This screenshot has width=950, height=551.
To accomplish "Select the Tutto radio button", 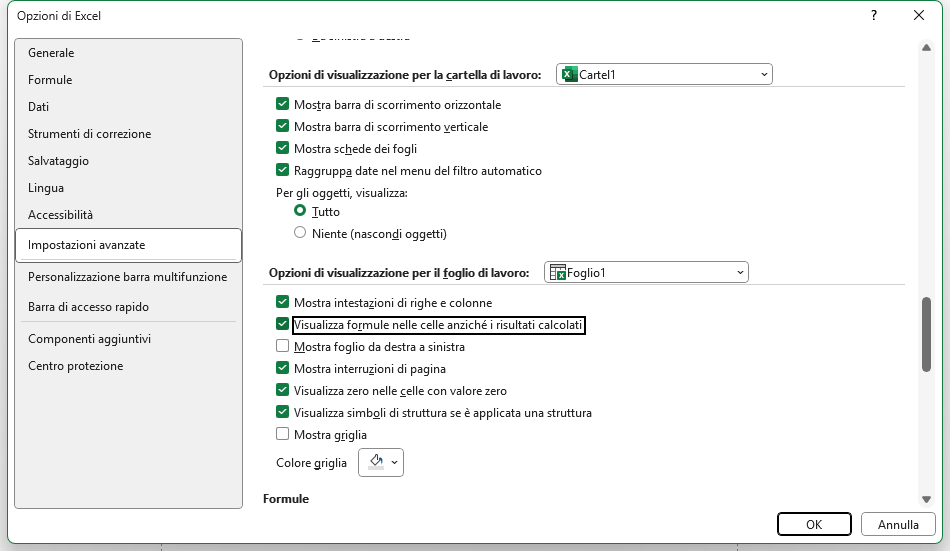I will (300, 211).
